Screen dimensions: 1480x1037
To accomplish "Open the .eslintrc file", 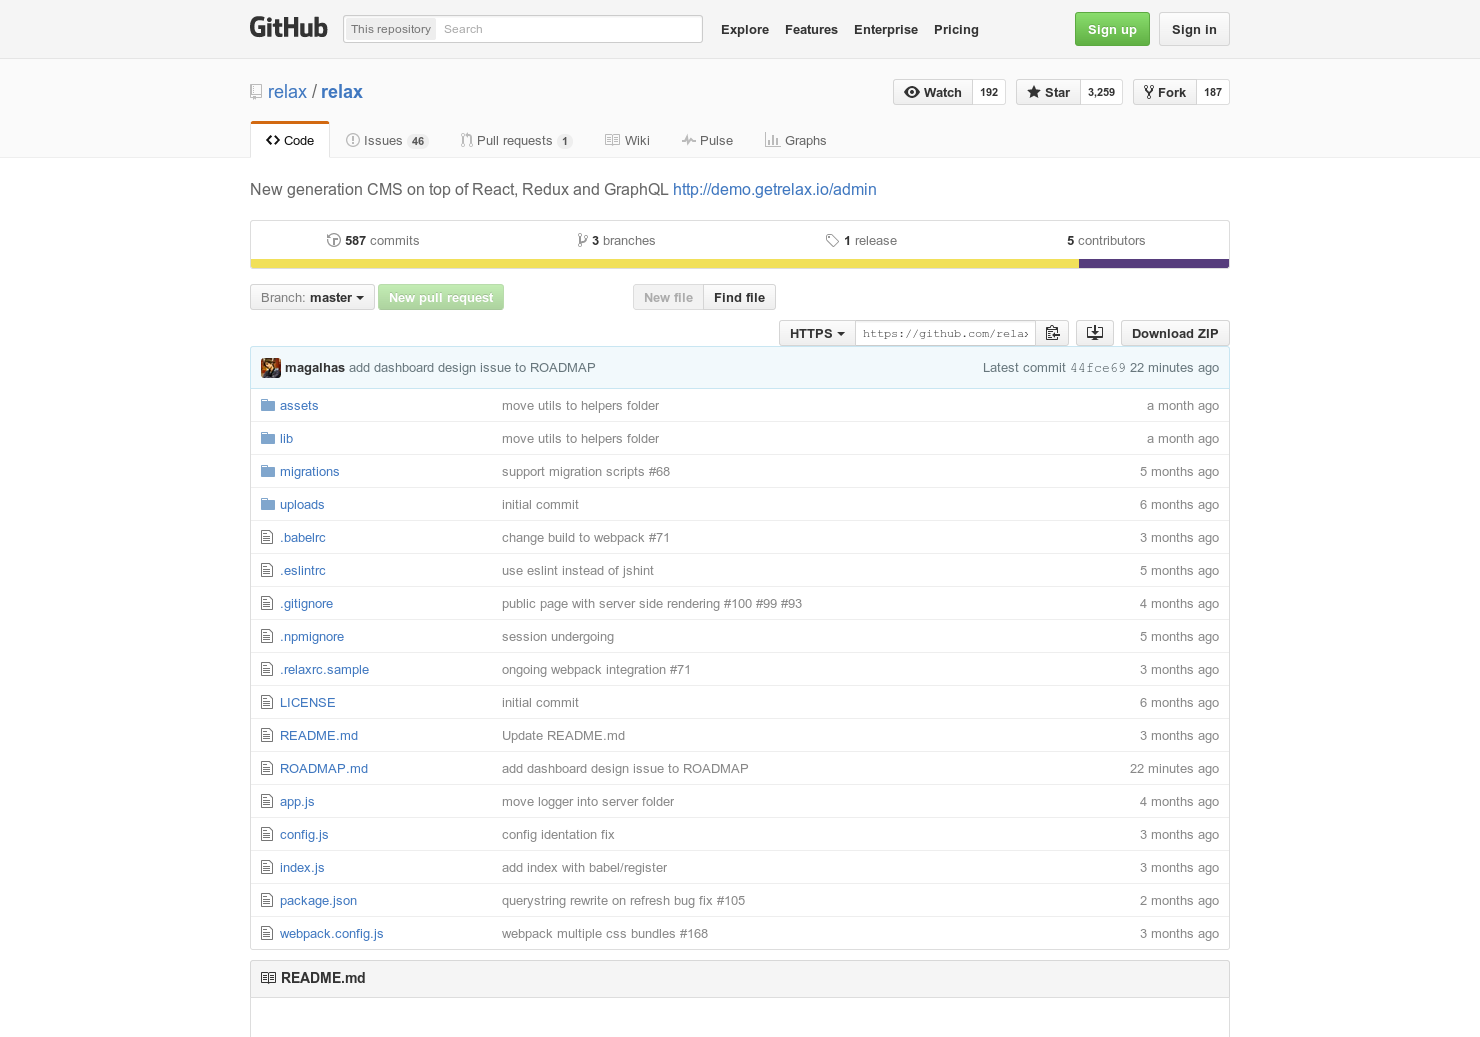I will pyautogui.click(x=303, y=570).
